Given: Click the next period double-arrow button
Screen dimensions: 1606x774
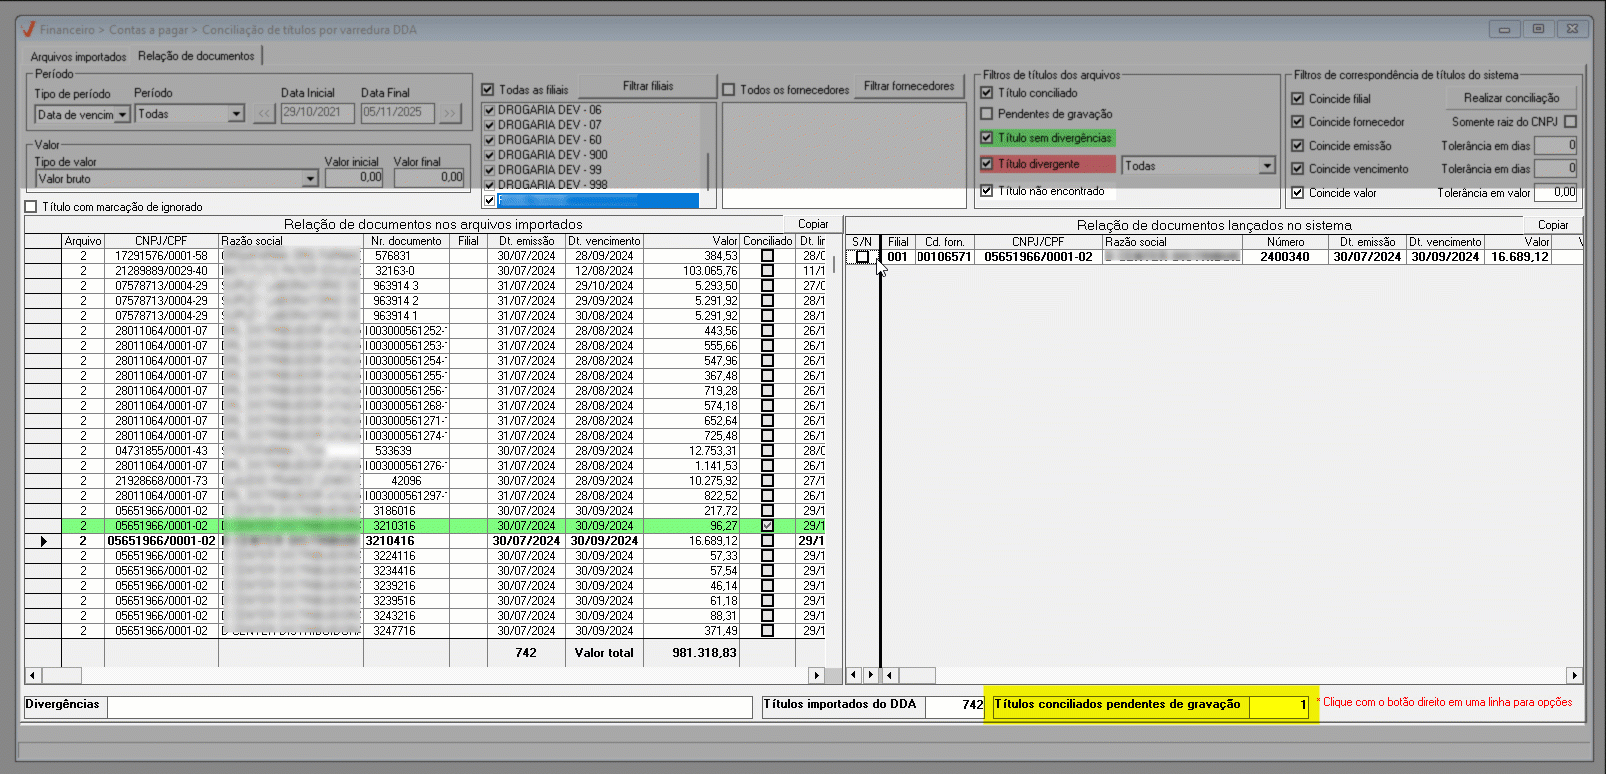Looking at the screenshot, I should coord(449,113).
